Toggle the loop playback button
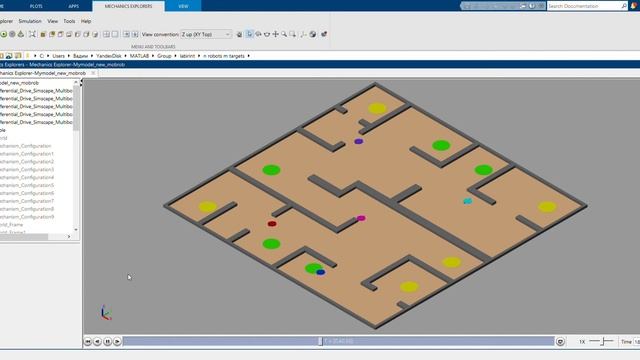The height and width of the screenshot is (360, 640). point(560,341)
